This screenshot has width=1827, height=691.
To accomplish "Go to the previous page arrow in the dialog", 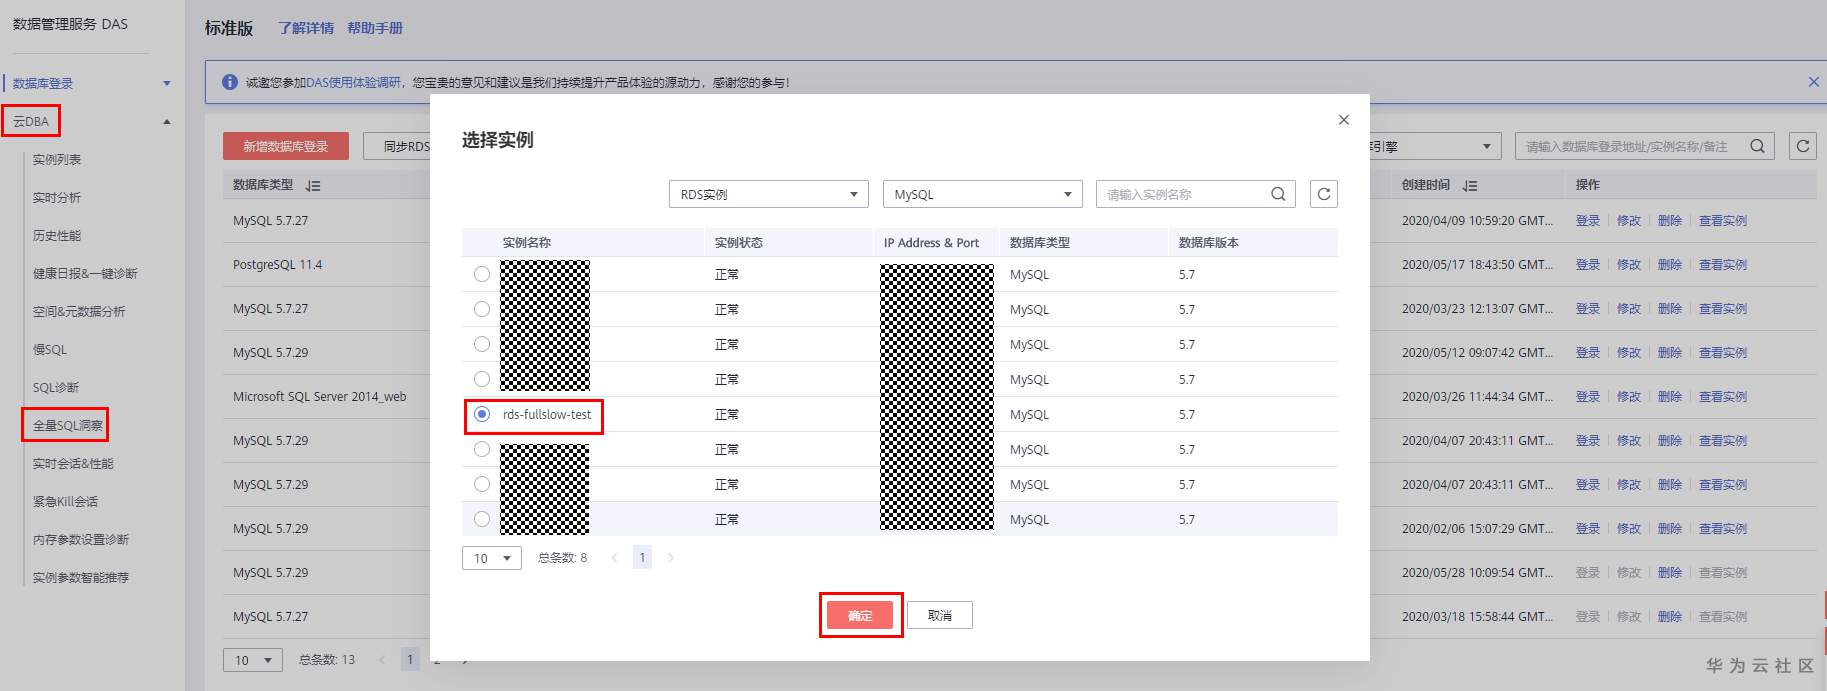I will click(614, 558).
